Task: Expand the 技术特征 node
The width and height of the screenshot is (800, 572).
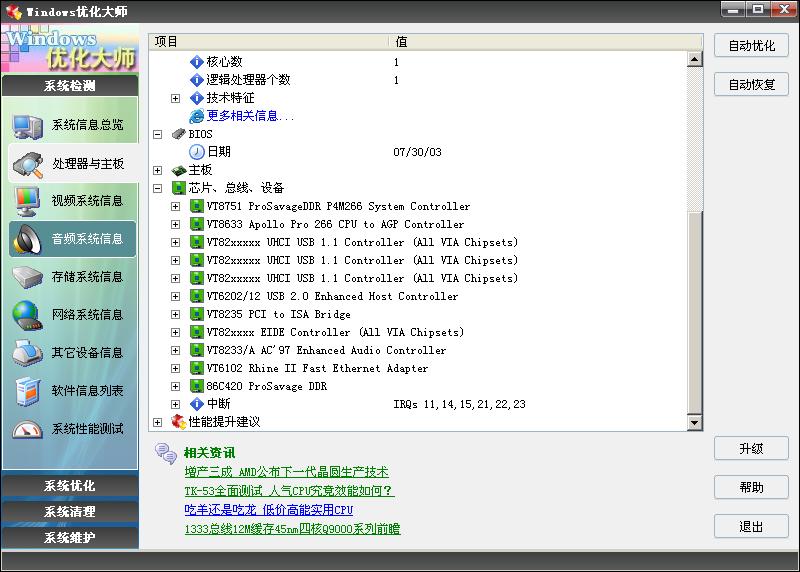Action: [x=176, y=98]
